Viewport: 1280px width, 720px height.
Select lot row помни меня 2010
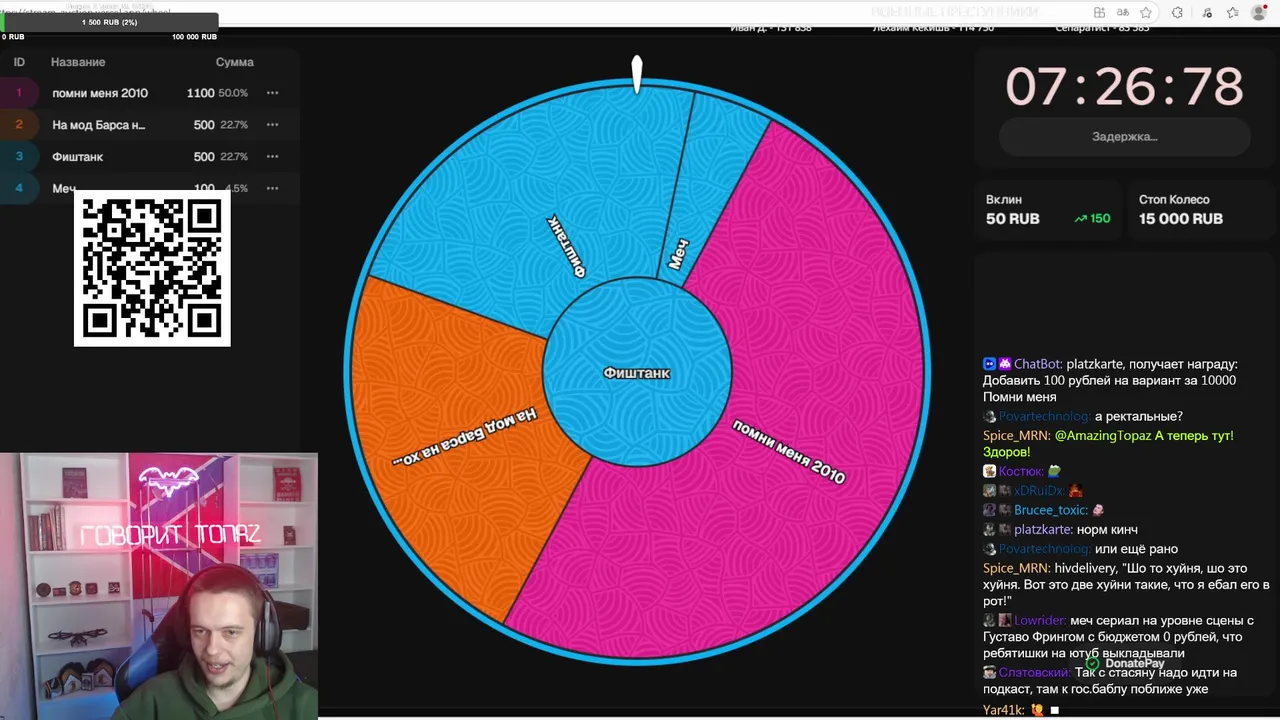click(x=150, y=93)
